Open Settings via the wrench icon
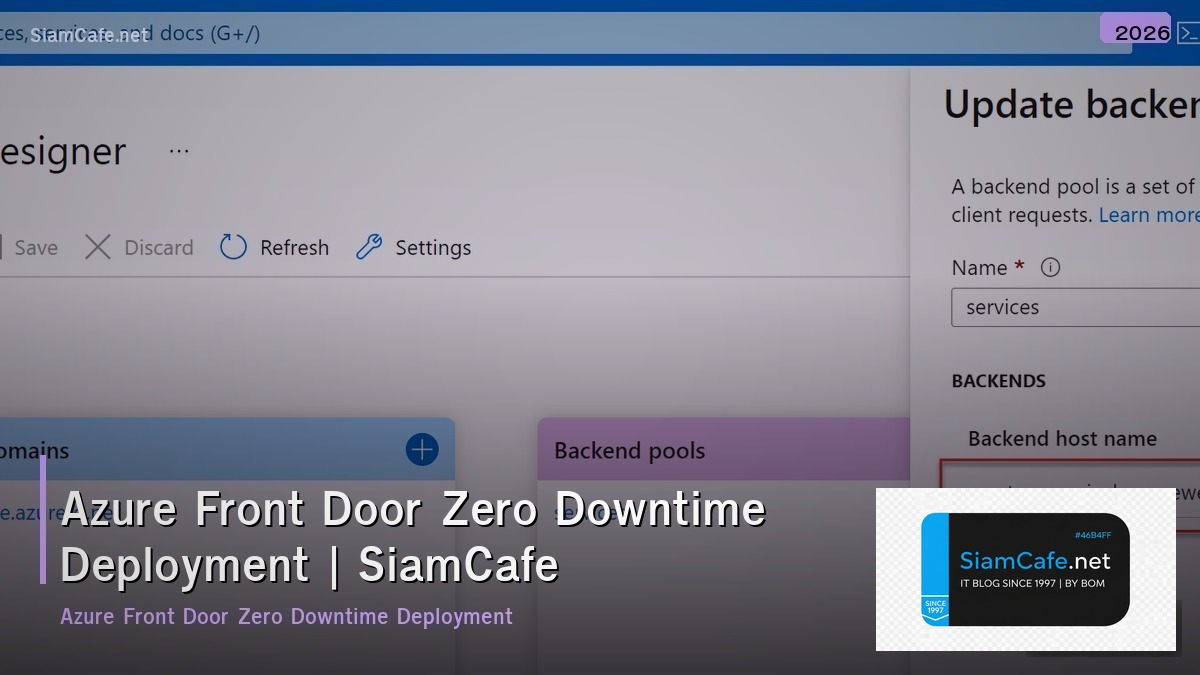Image resolution: width=1200 pixels, height=675 pixels. [x=369, y=247]
